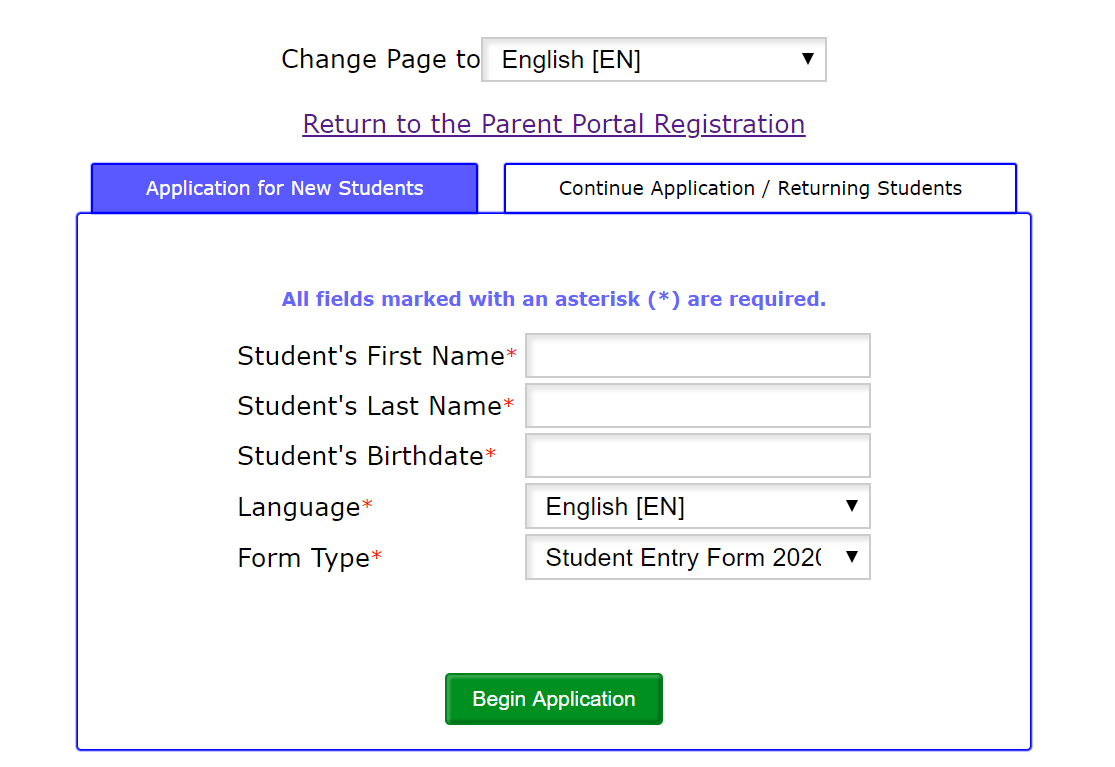Open the Change Page language dropdown
Screen dimensions: 1115x767
[653, 60]
